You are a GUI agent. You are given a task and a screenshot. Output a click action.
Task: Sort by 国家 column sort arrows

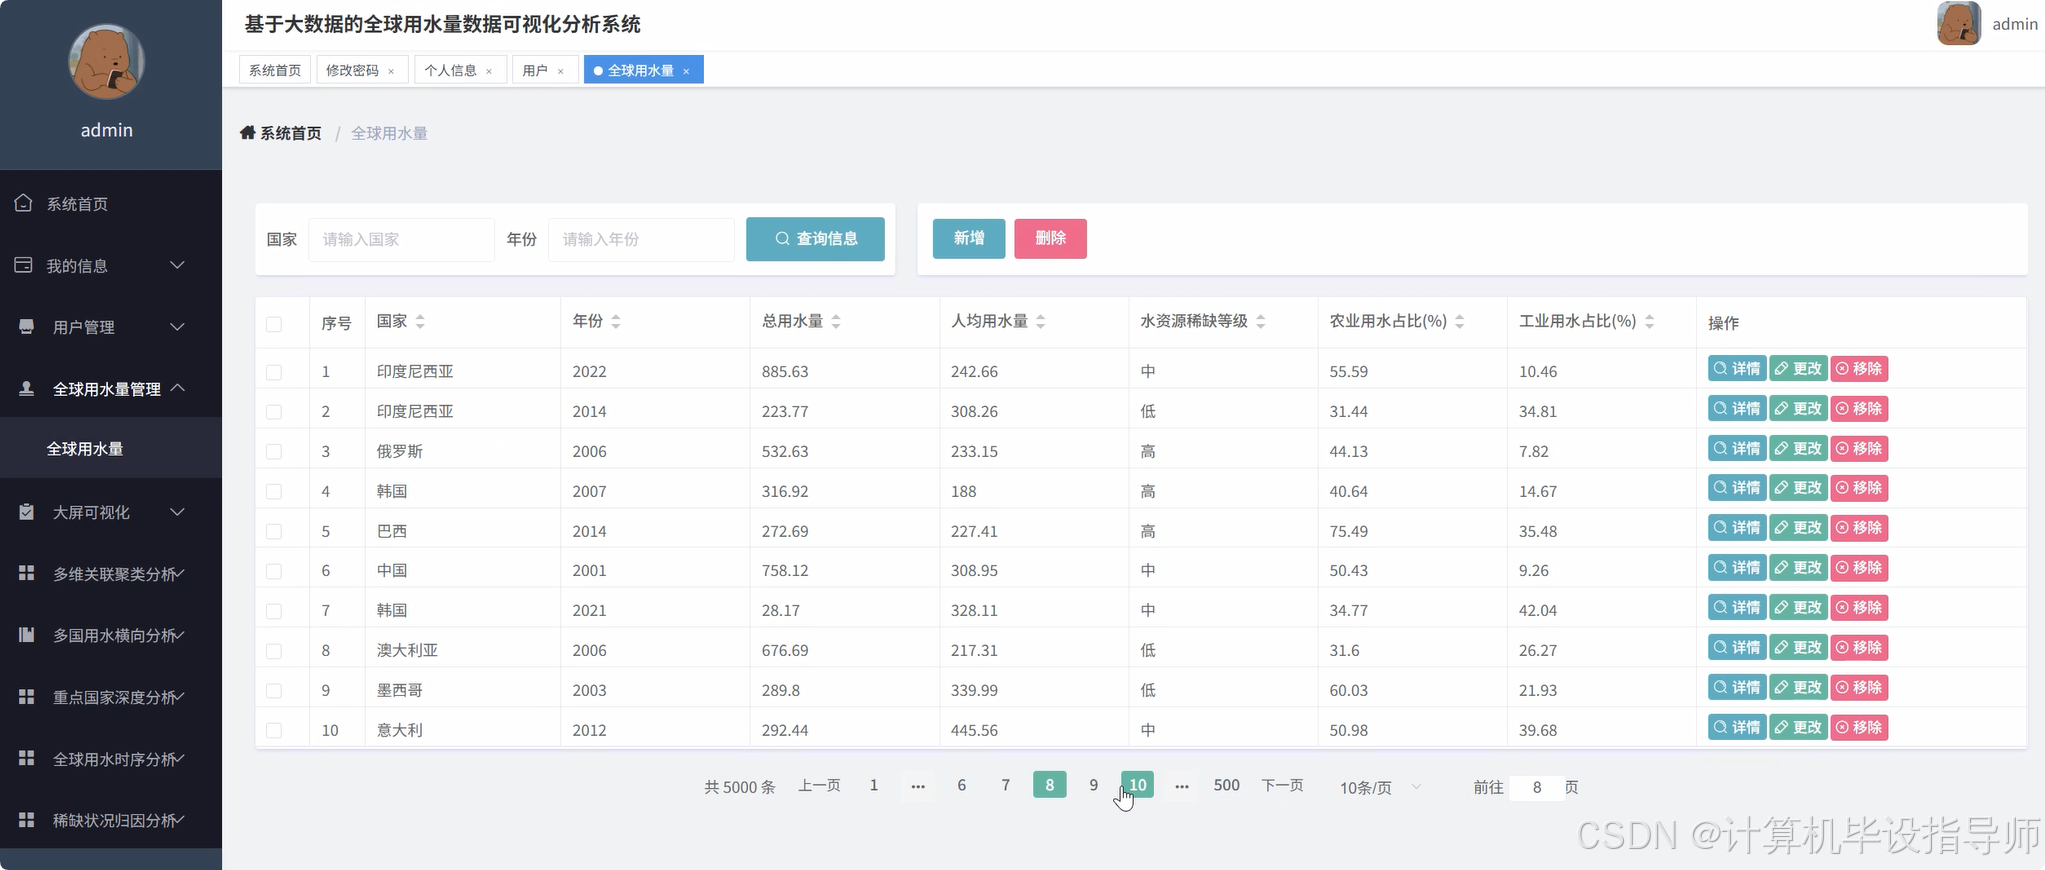click(x=420, y=321)
